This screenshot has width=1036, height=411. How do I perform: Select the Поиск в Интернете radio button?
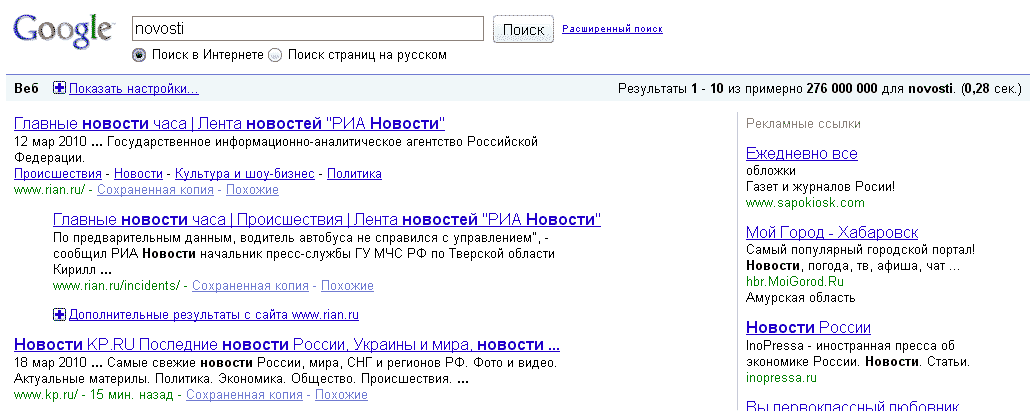[139, 56]
